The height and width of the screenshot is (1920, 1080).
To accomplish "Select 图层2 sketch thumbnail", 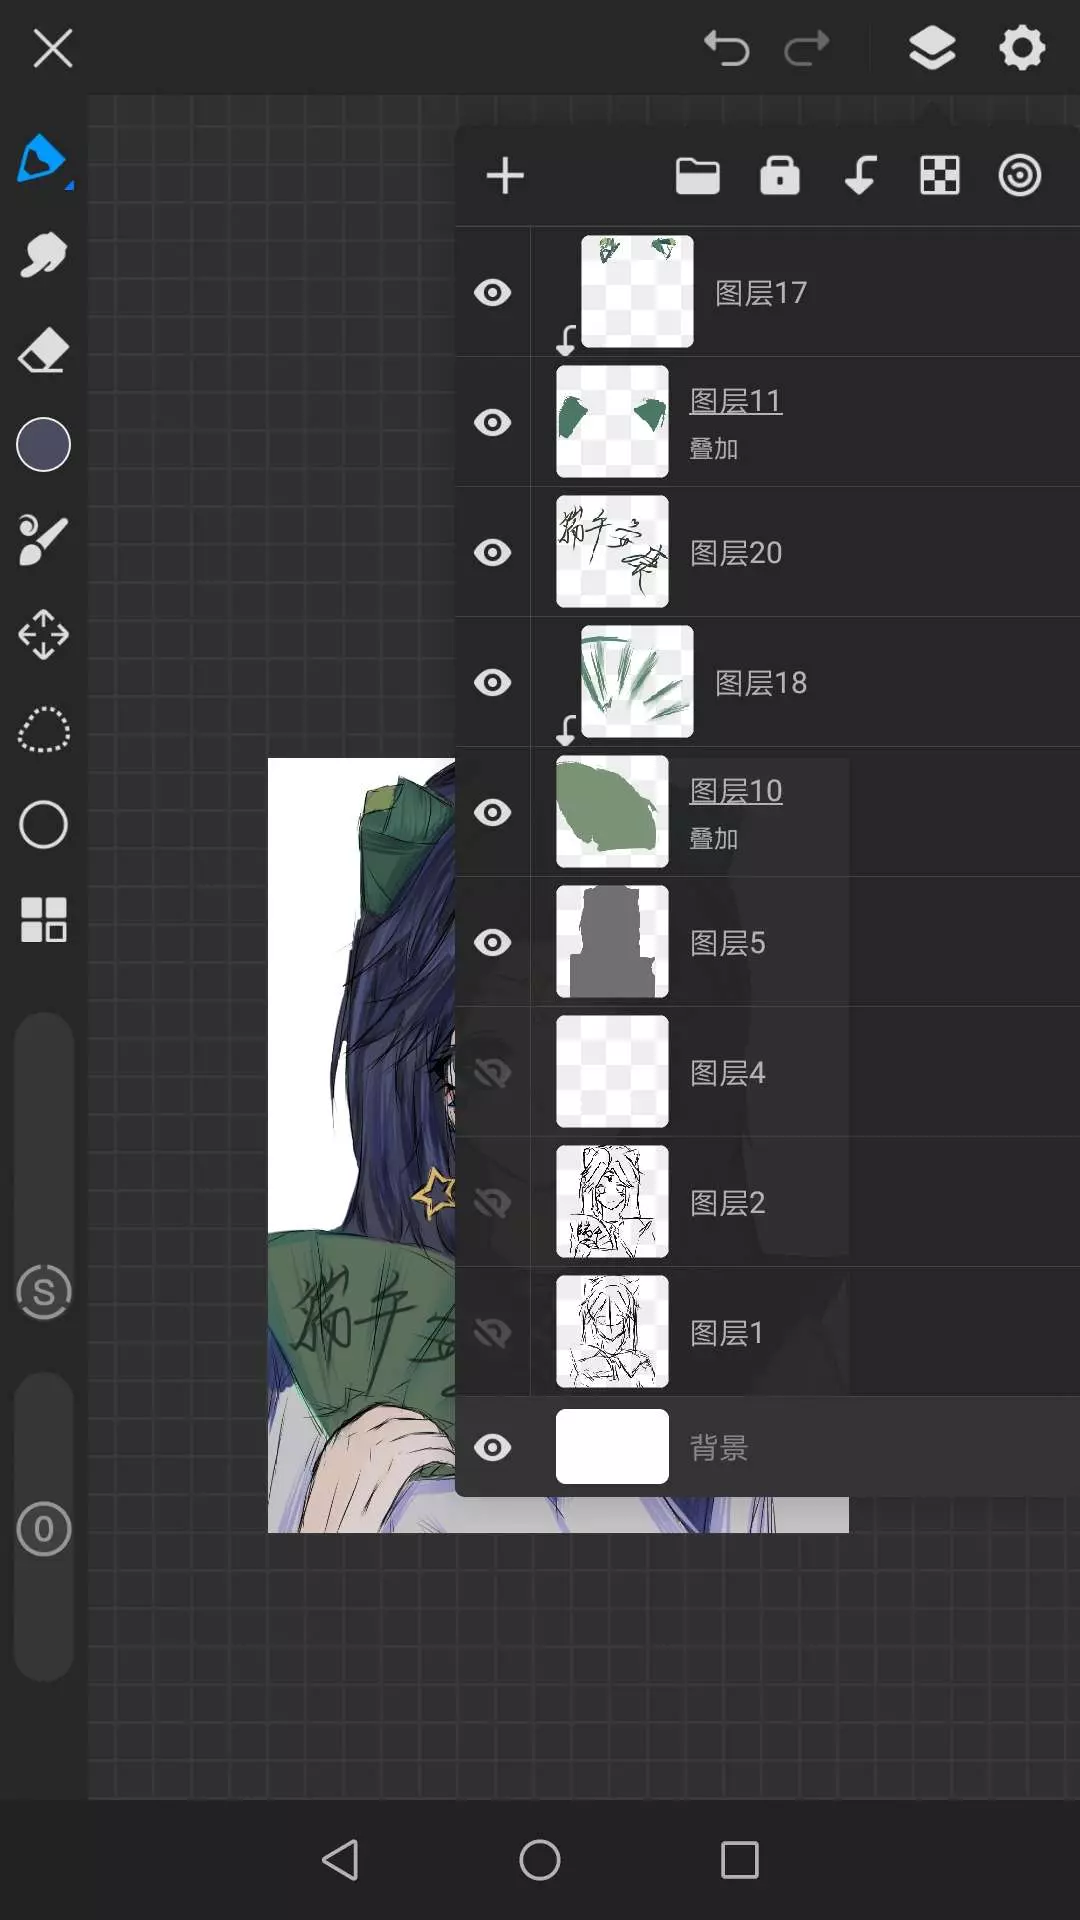I will [612, 1202].
